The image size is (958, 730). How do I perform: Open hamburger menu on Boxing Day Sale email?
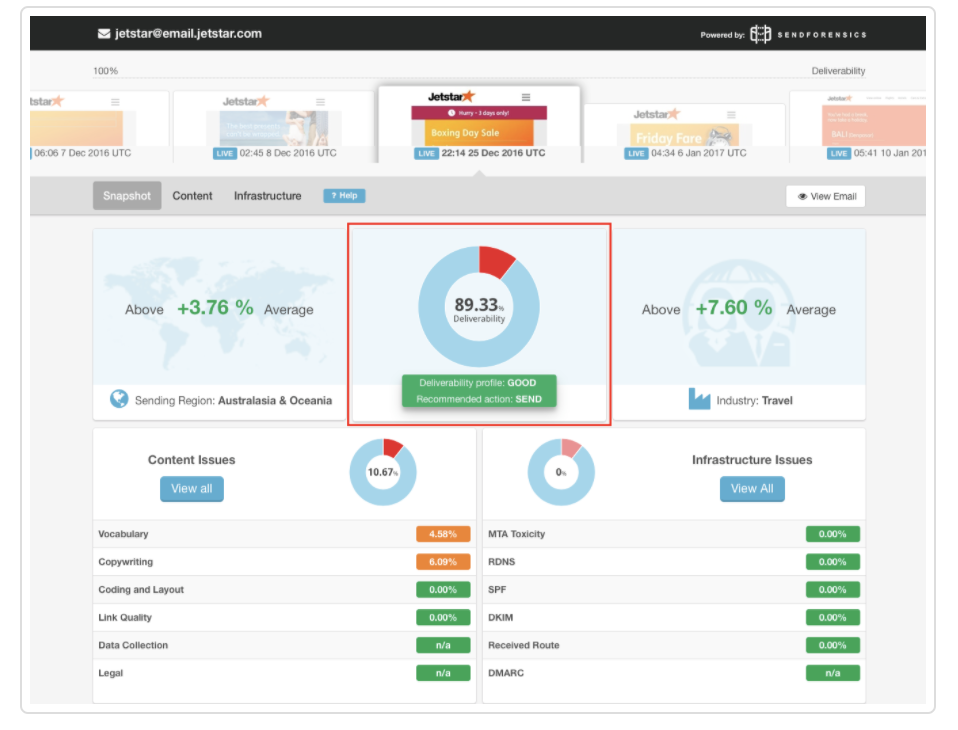click(x=526, y=98)
